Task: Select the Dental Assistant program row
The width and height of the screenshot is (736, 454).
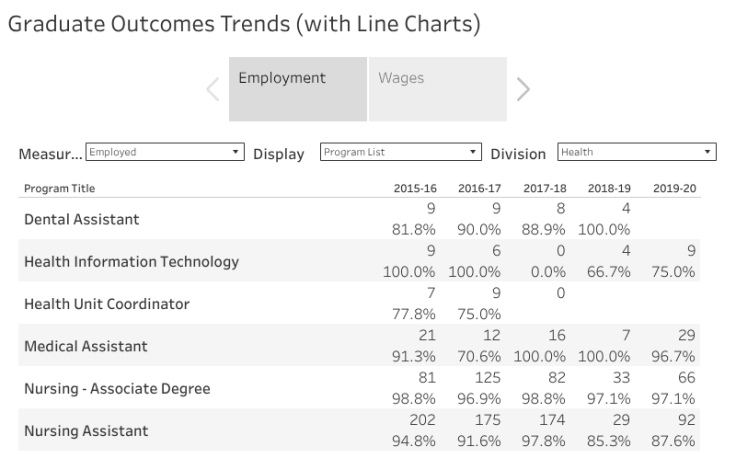Action: [82, 219]
